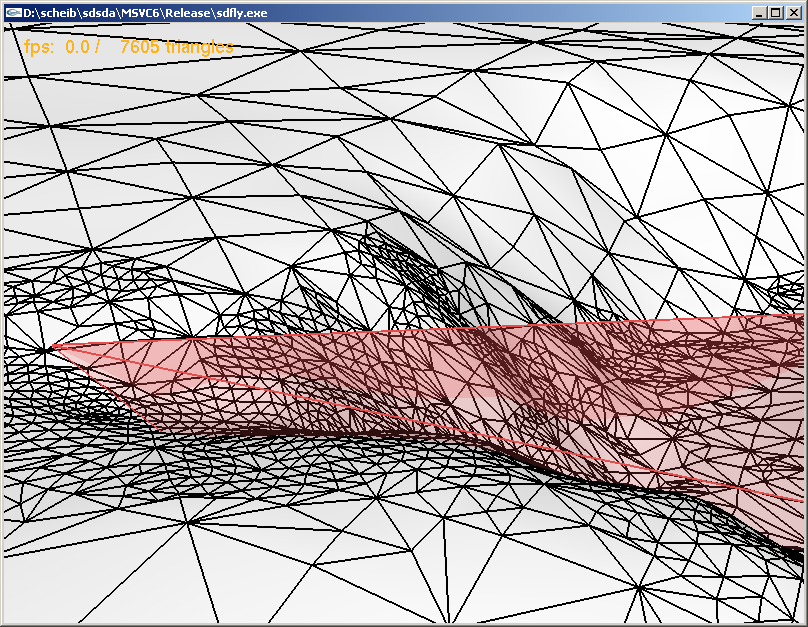Viewport: 808px width, 627px height.
Task: Click the '7605 triangles' counter text
Action: [x=177, y=47]
